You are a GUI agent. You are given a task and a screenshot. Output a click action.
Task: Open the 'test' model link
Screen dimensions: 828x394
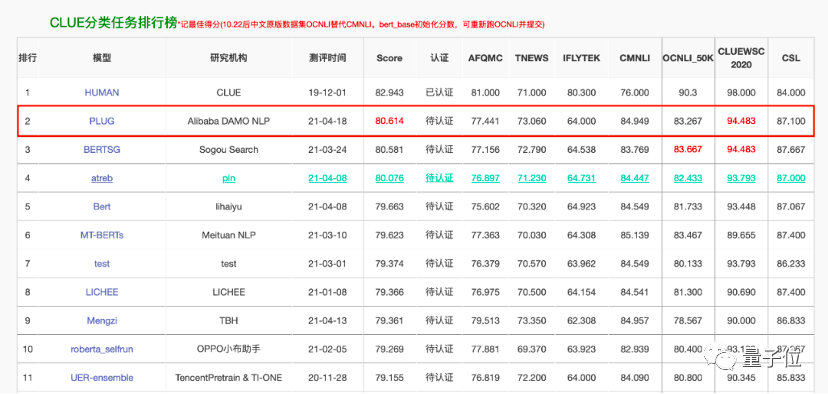point(102,264)
